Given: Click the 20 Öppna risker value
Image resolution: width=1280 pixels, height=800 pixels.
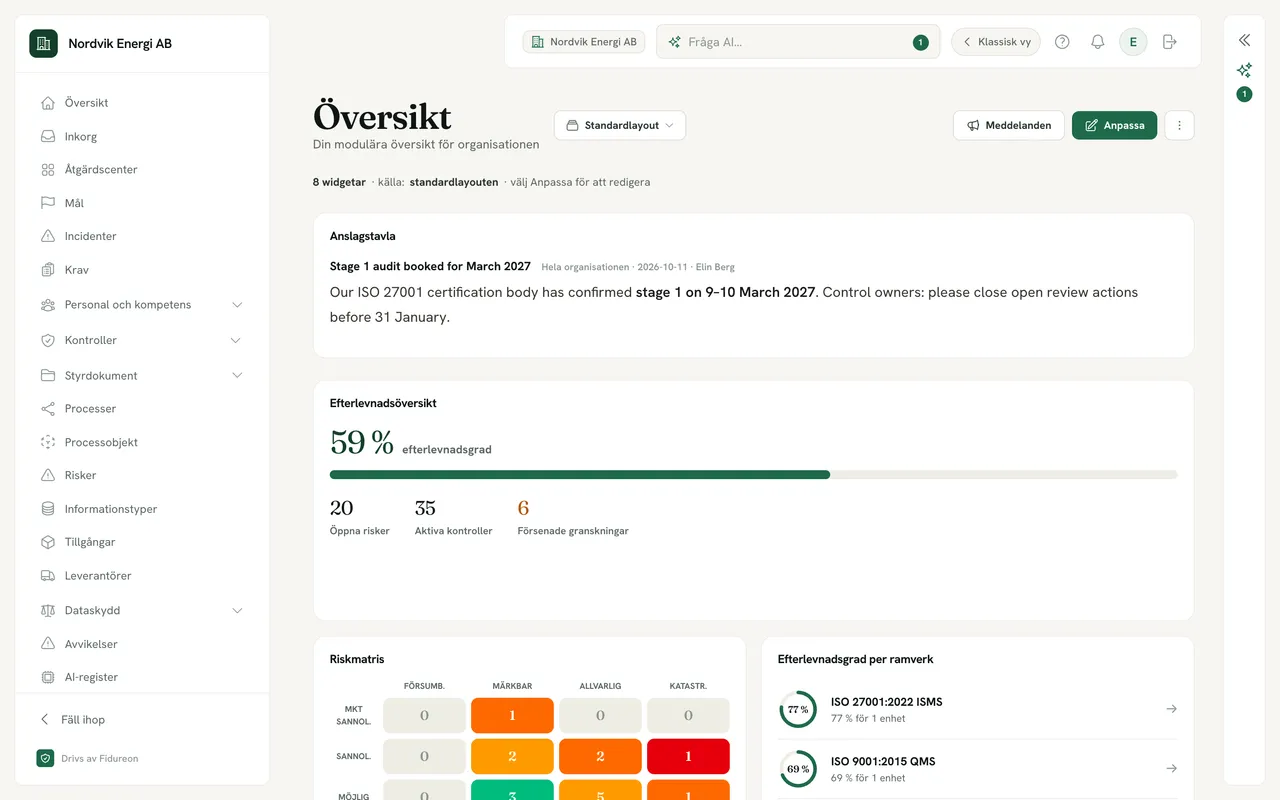Looking at the screenshot, I should coord(341,508).
